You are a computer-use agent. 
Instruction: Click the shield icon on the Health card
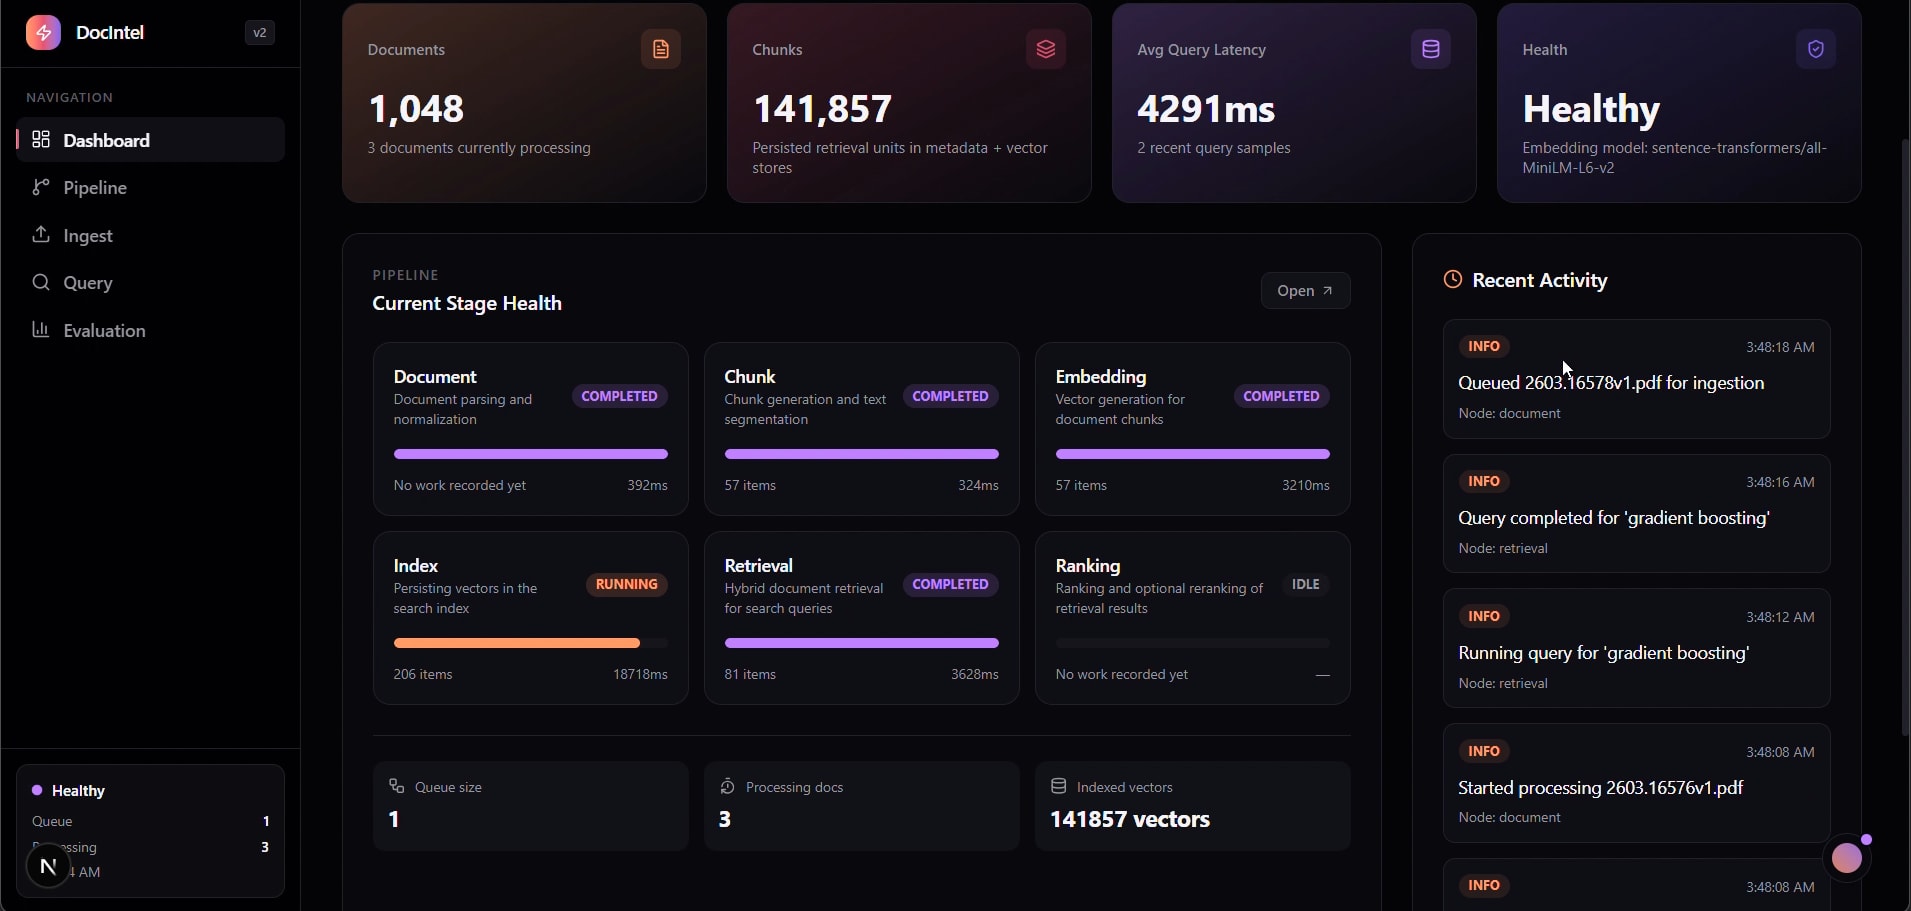point(1814,48)
